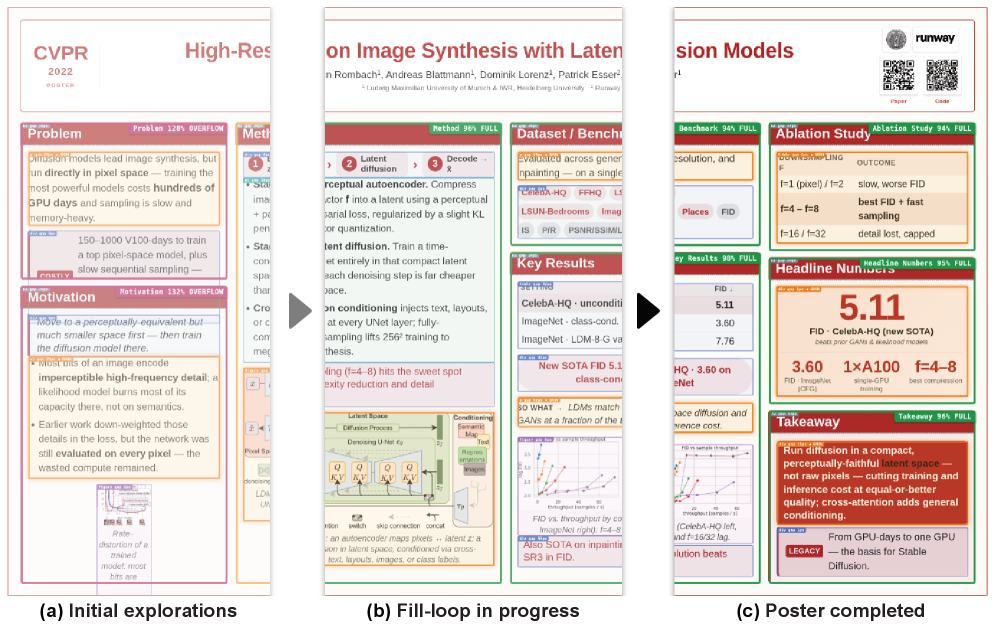This screenshot has height=628, width=995.
Task: Click the round university seal icon
Action: (896, 39)
